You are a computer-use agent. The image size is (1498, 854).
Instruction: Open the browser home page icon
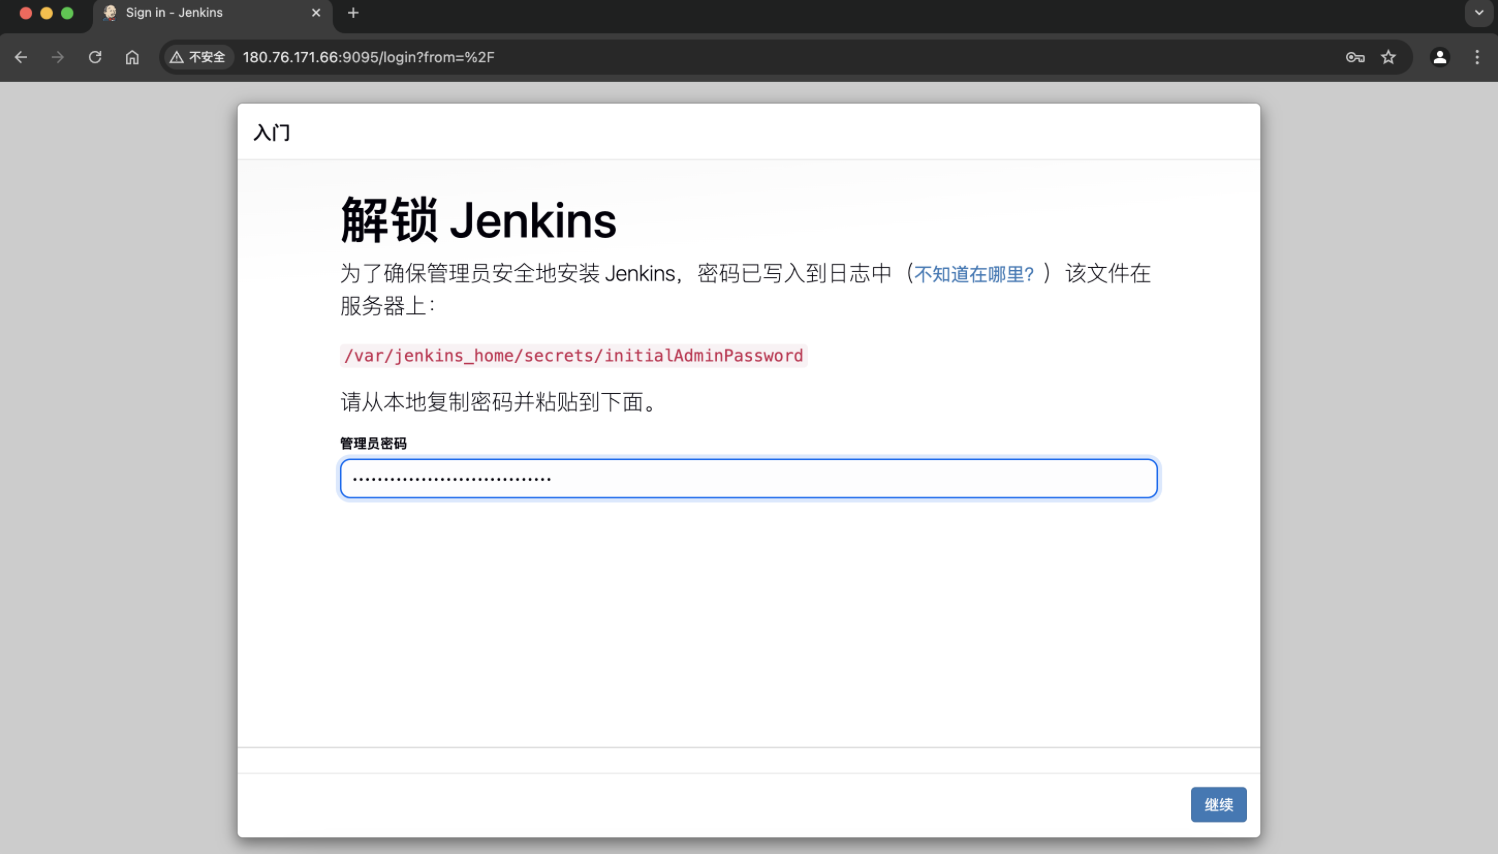coord(132,57)
